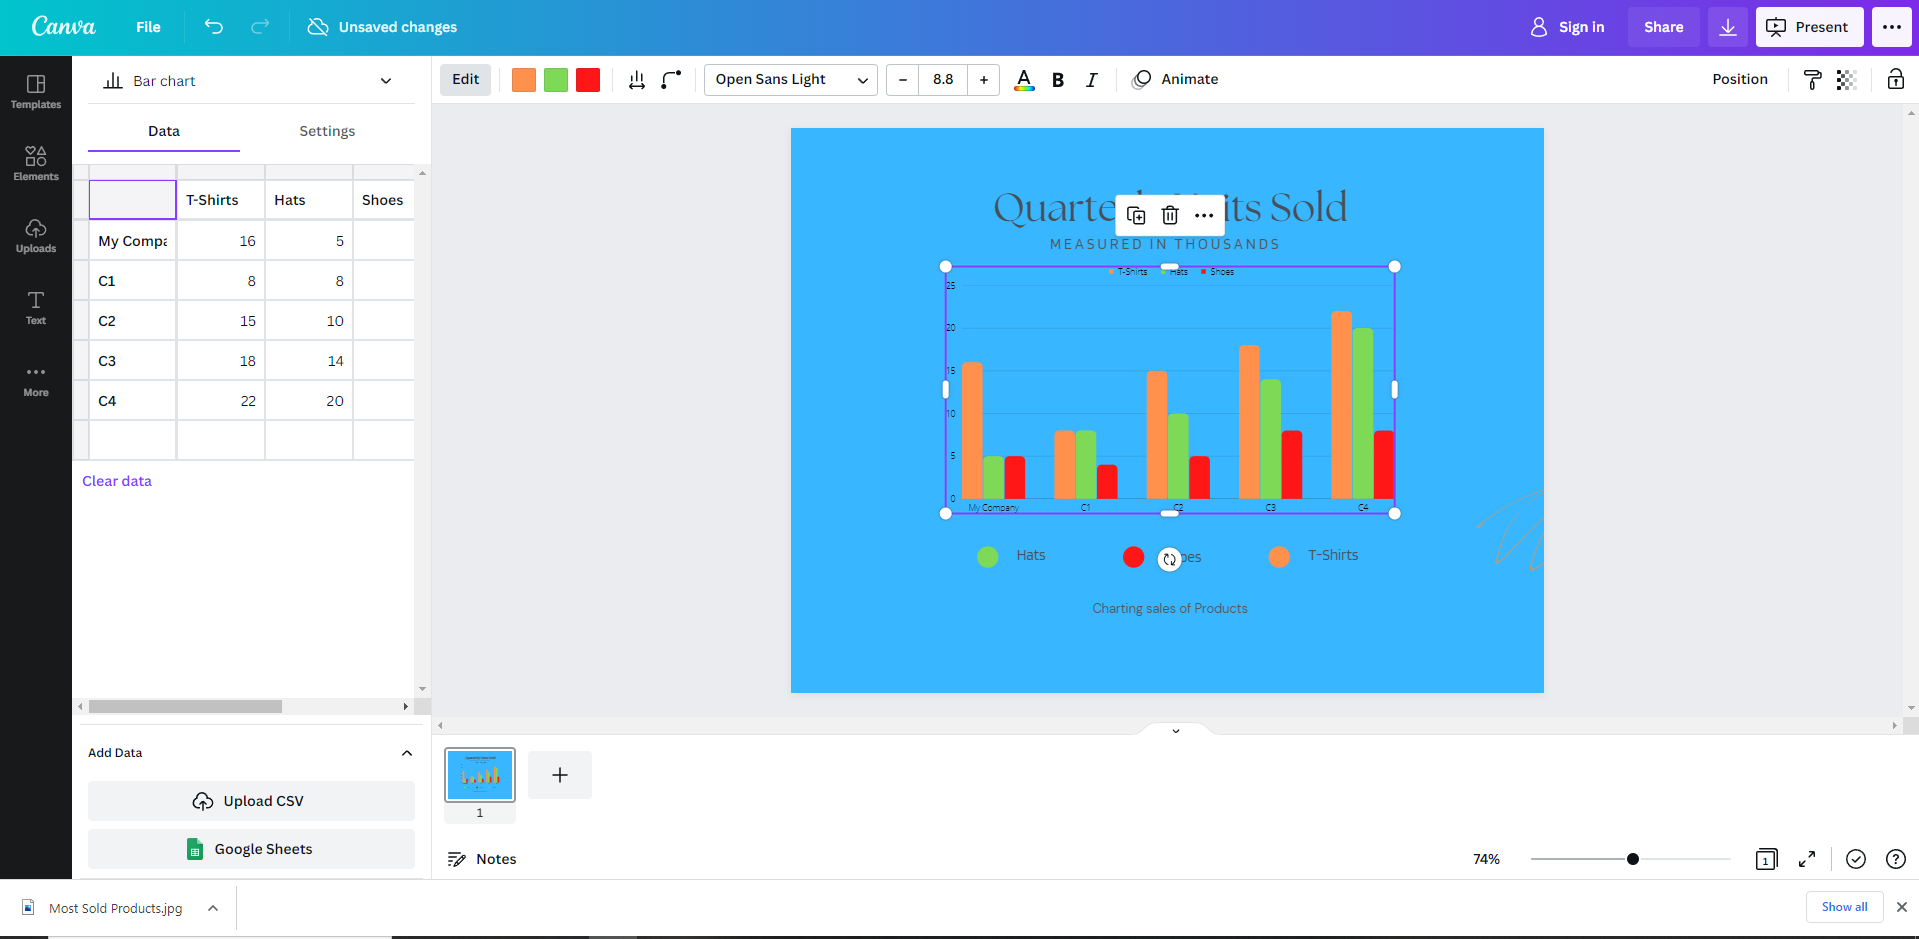Open the transparency settings
The height and width of the screenshot is (939, 1919).
point(1845,79)
